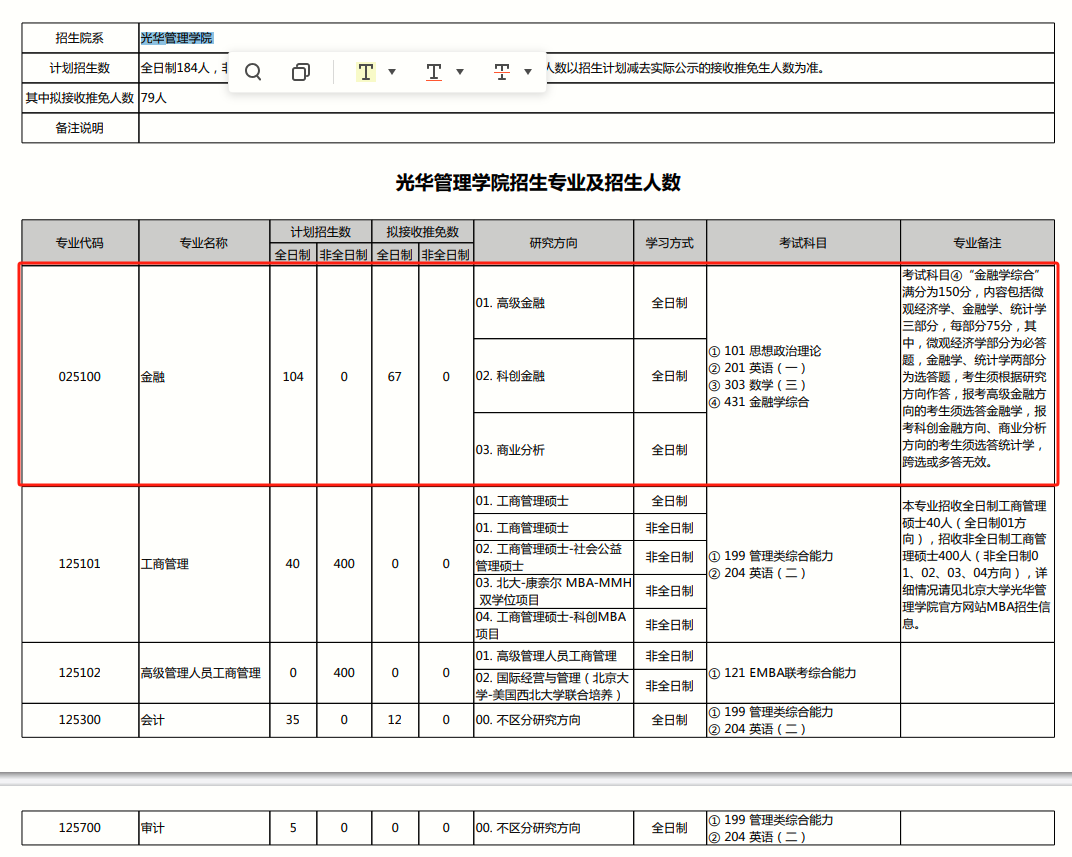Screen dimensions: 1072x857
Task: Underline the selected text
Action: pyautogui.click(x=433, y=72)
